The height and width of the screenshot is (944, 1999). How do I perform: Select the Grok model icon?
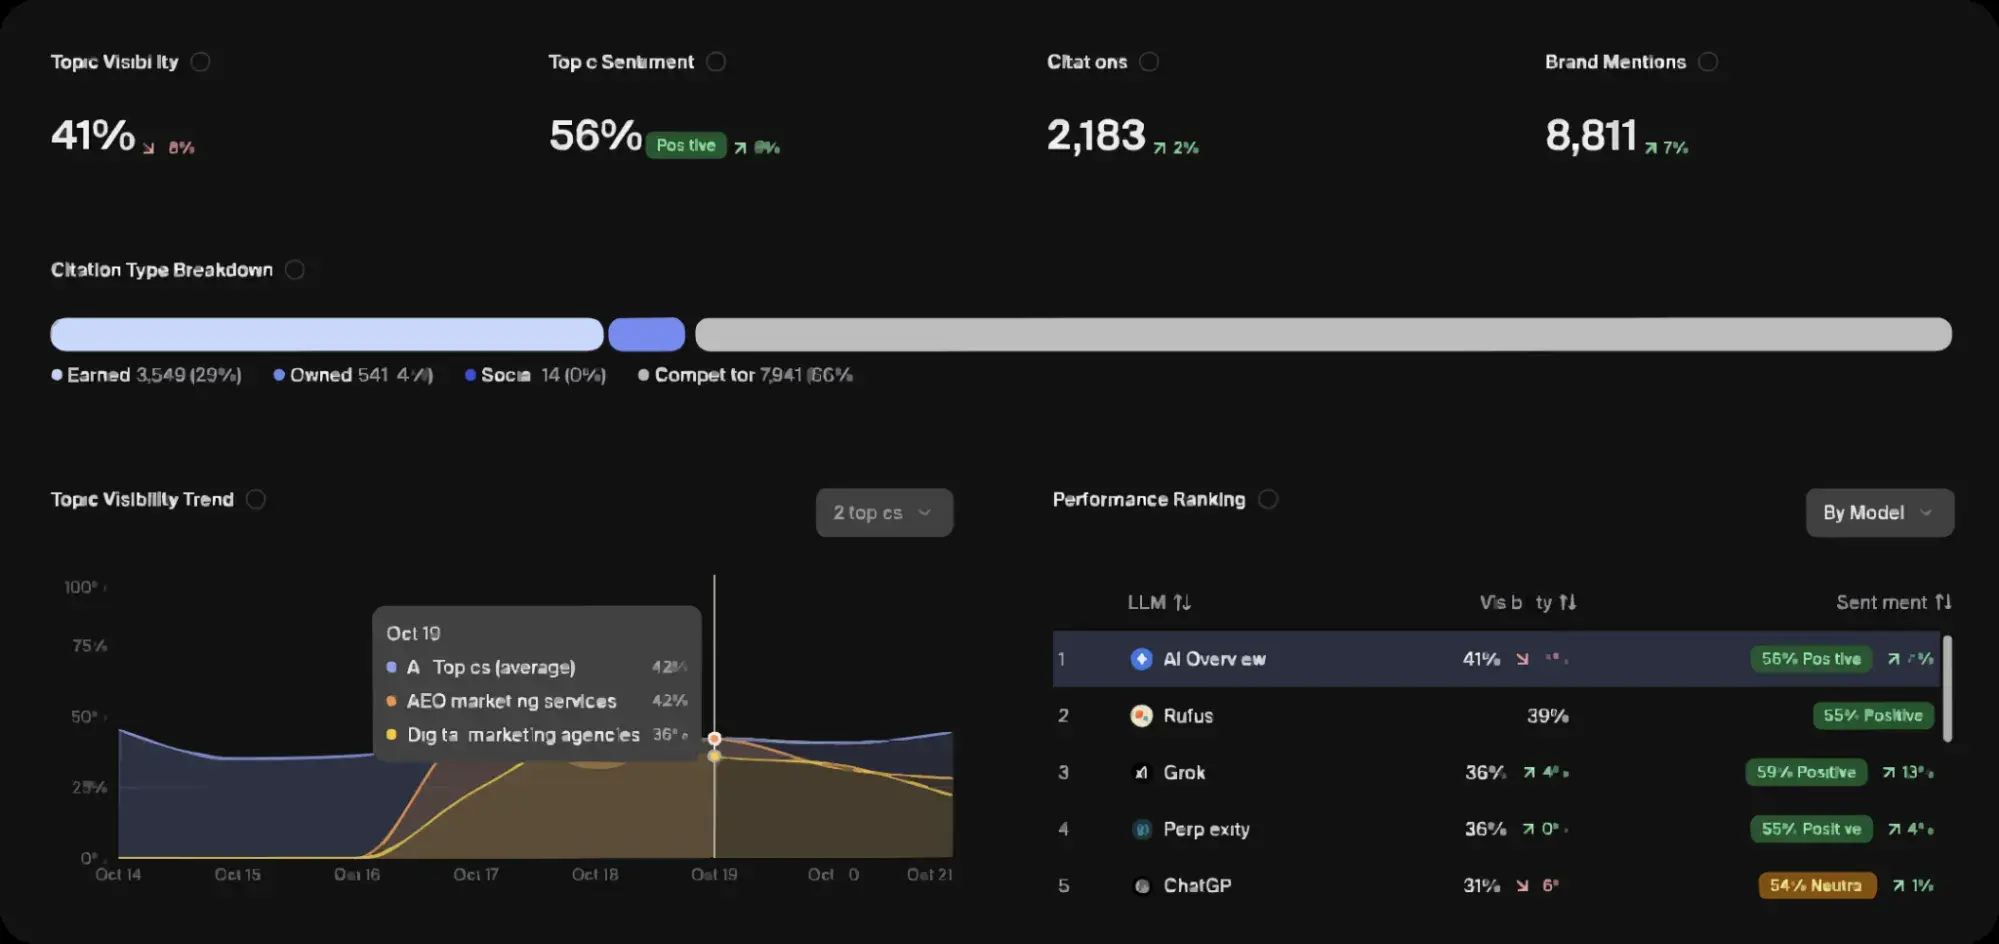(1141, 772)
